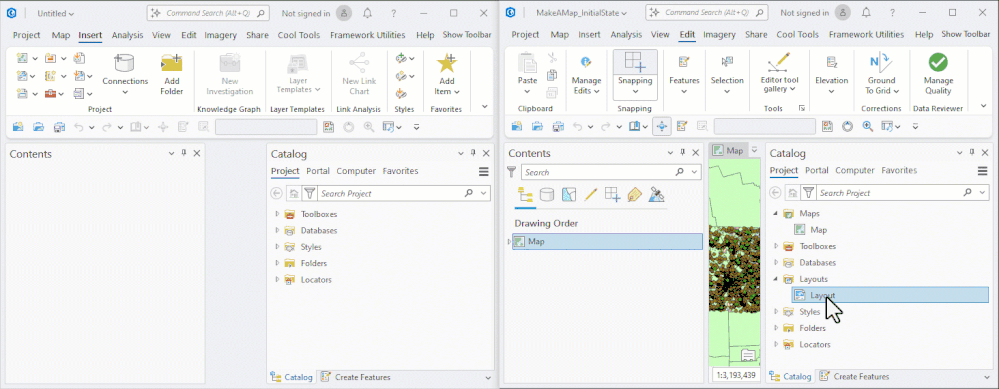Select List By Perspective Imagery in Contents
Screen dimensions: 999x389
656,195
